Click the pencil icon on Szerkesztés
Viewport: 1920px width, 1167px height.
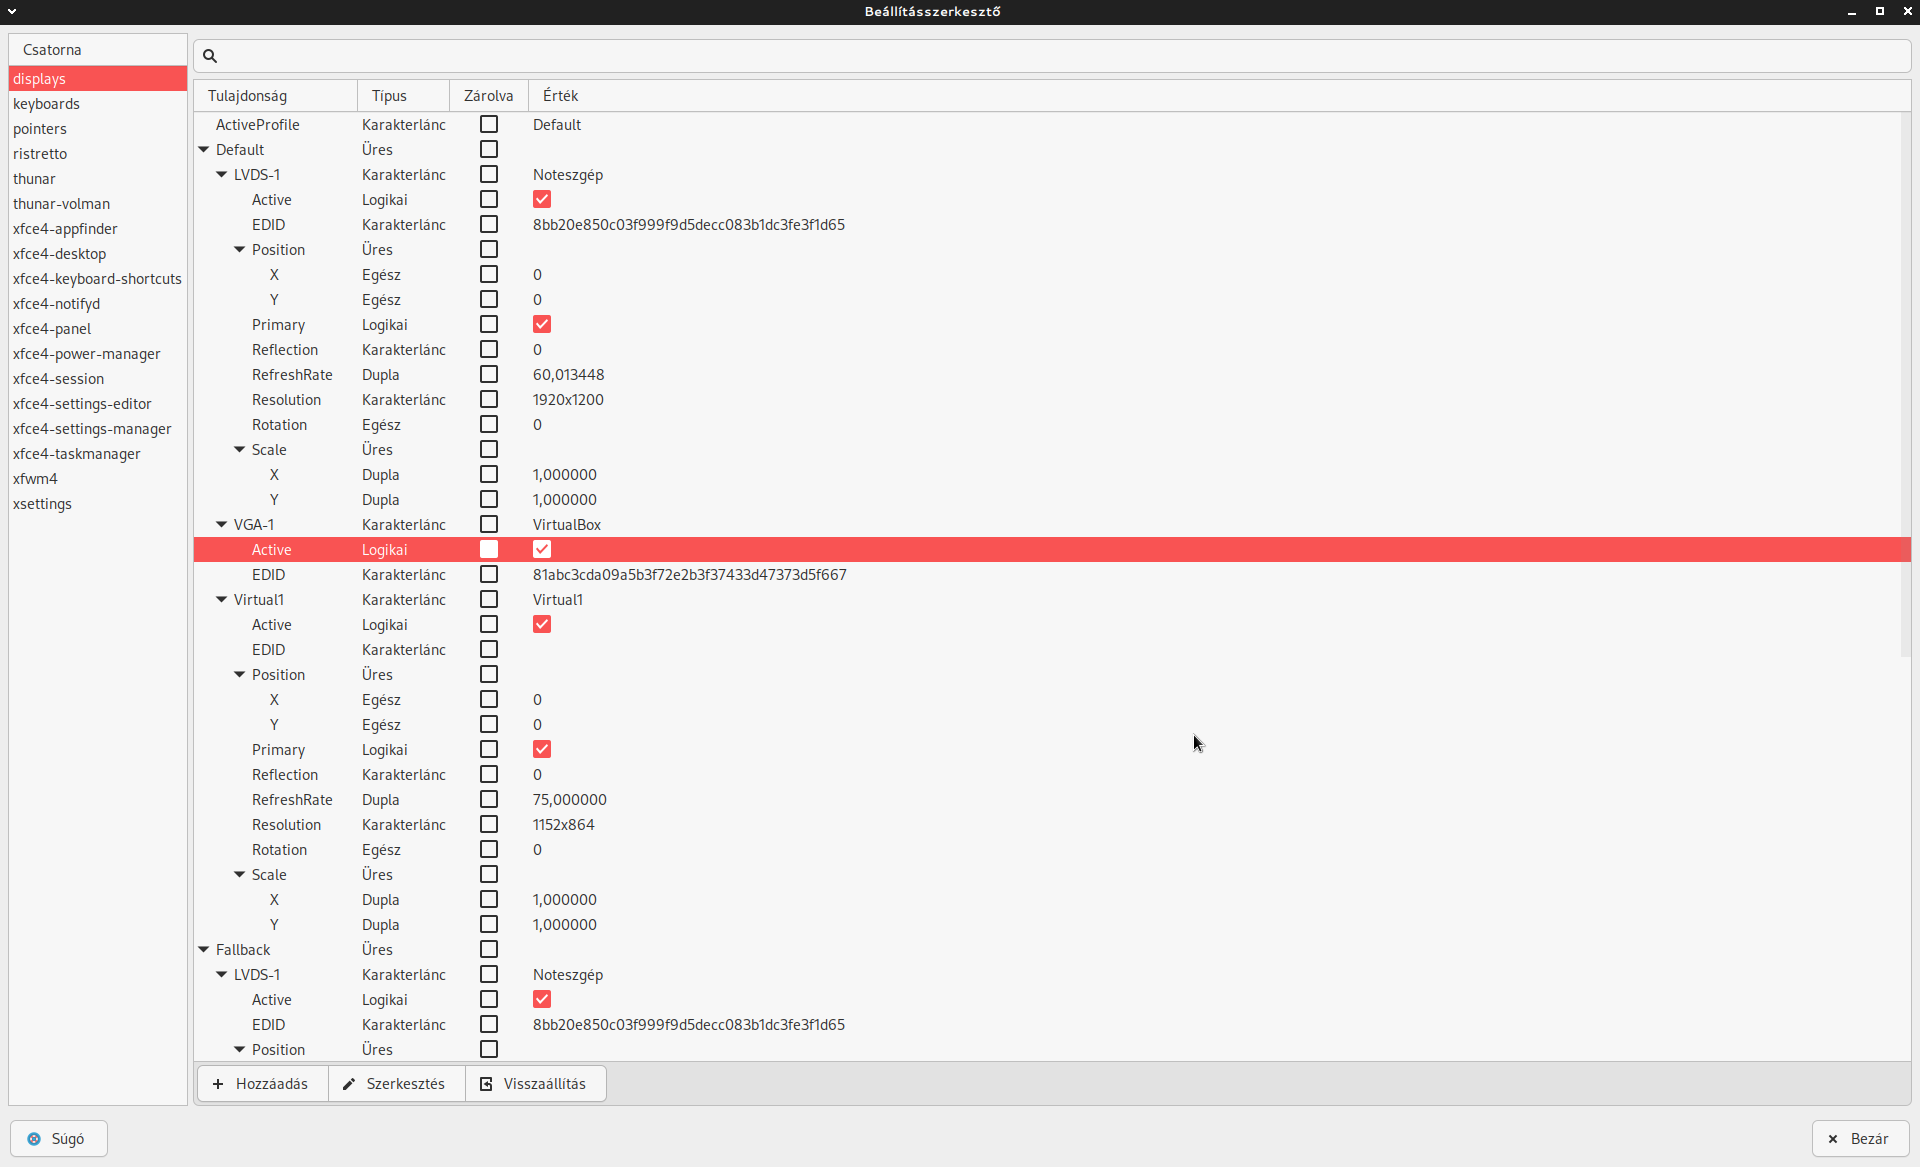point(349,1084)
